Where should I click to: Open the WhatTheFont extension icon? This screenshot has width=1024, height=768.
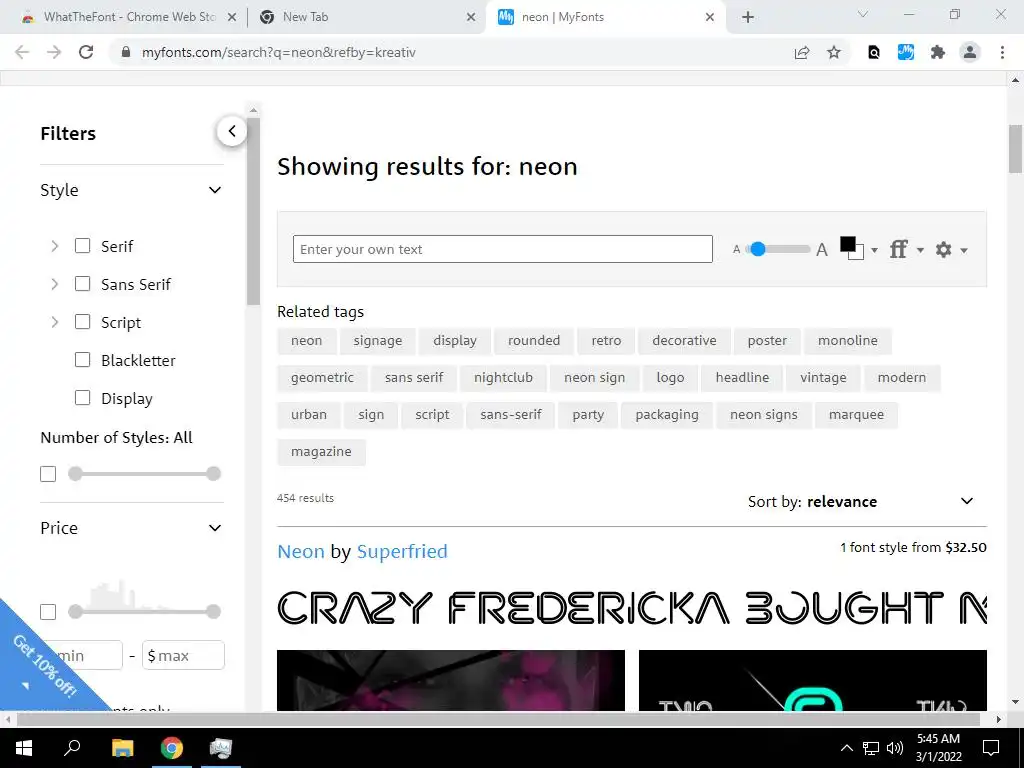click(x=906, y=52)
